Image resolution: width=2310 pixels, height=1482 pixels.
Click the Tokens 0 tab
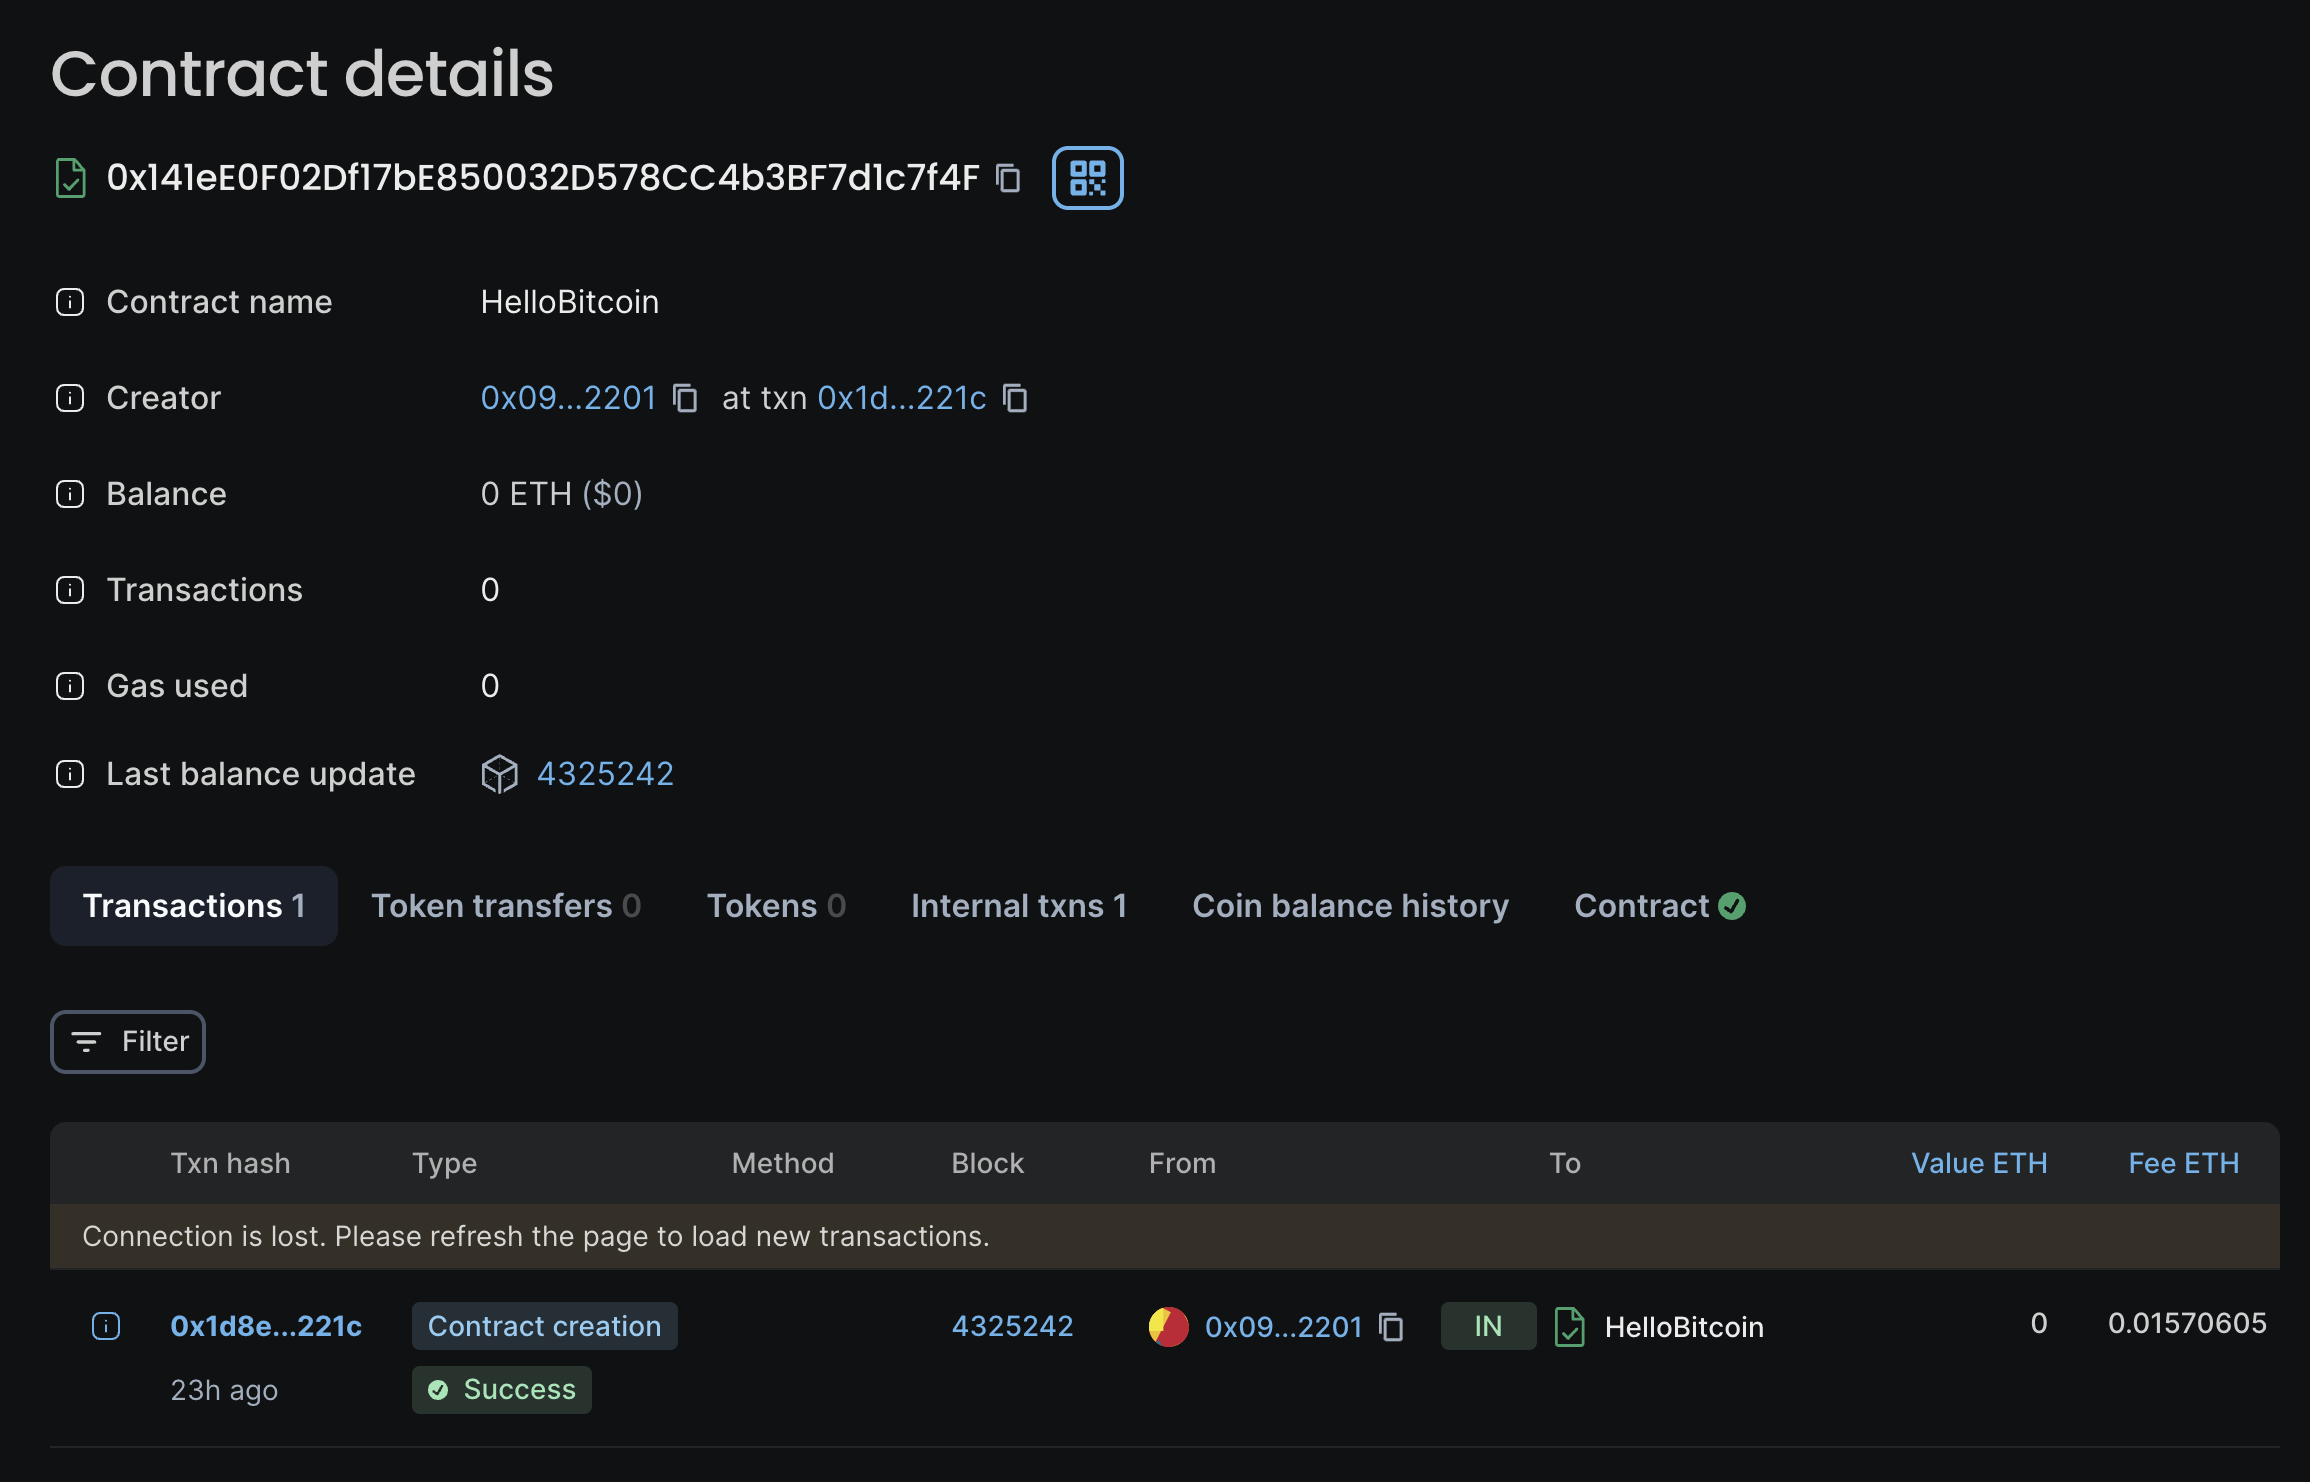pyautogui.click(x=774, y=904)
